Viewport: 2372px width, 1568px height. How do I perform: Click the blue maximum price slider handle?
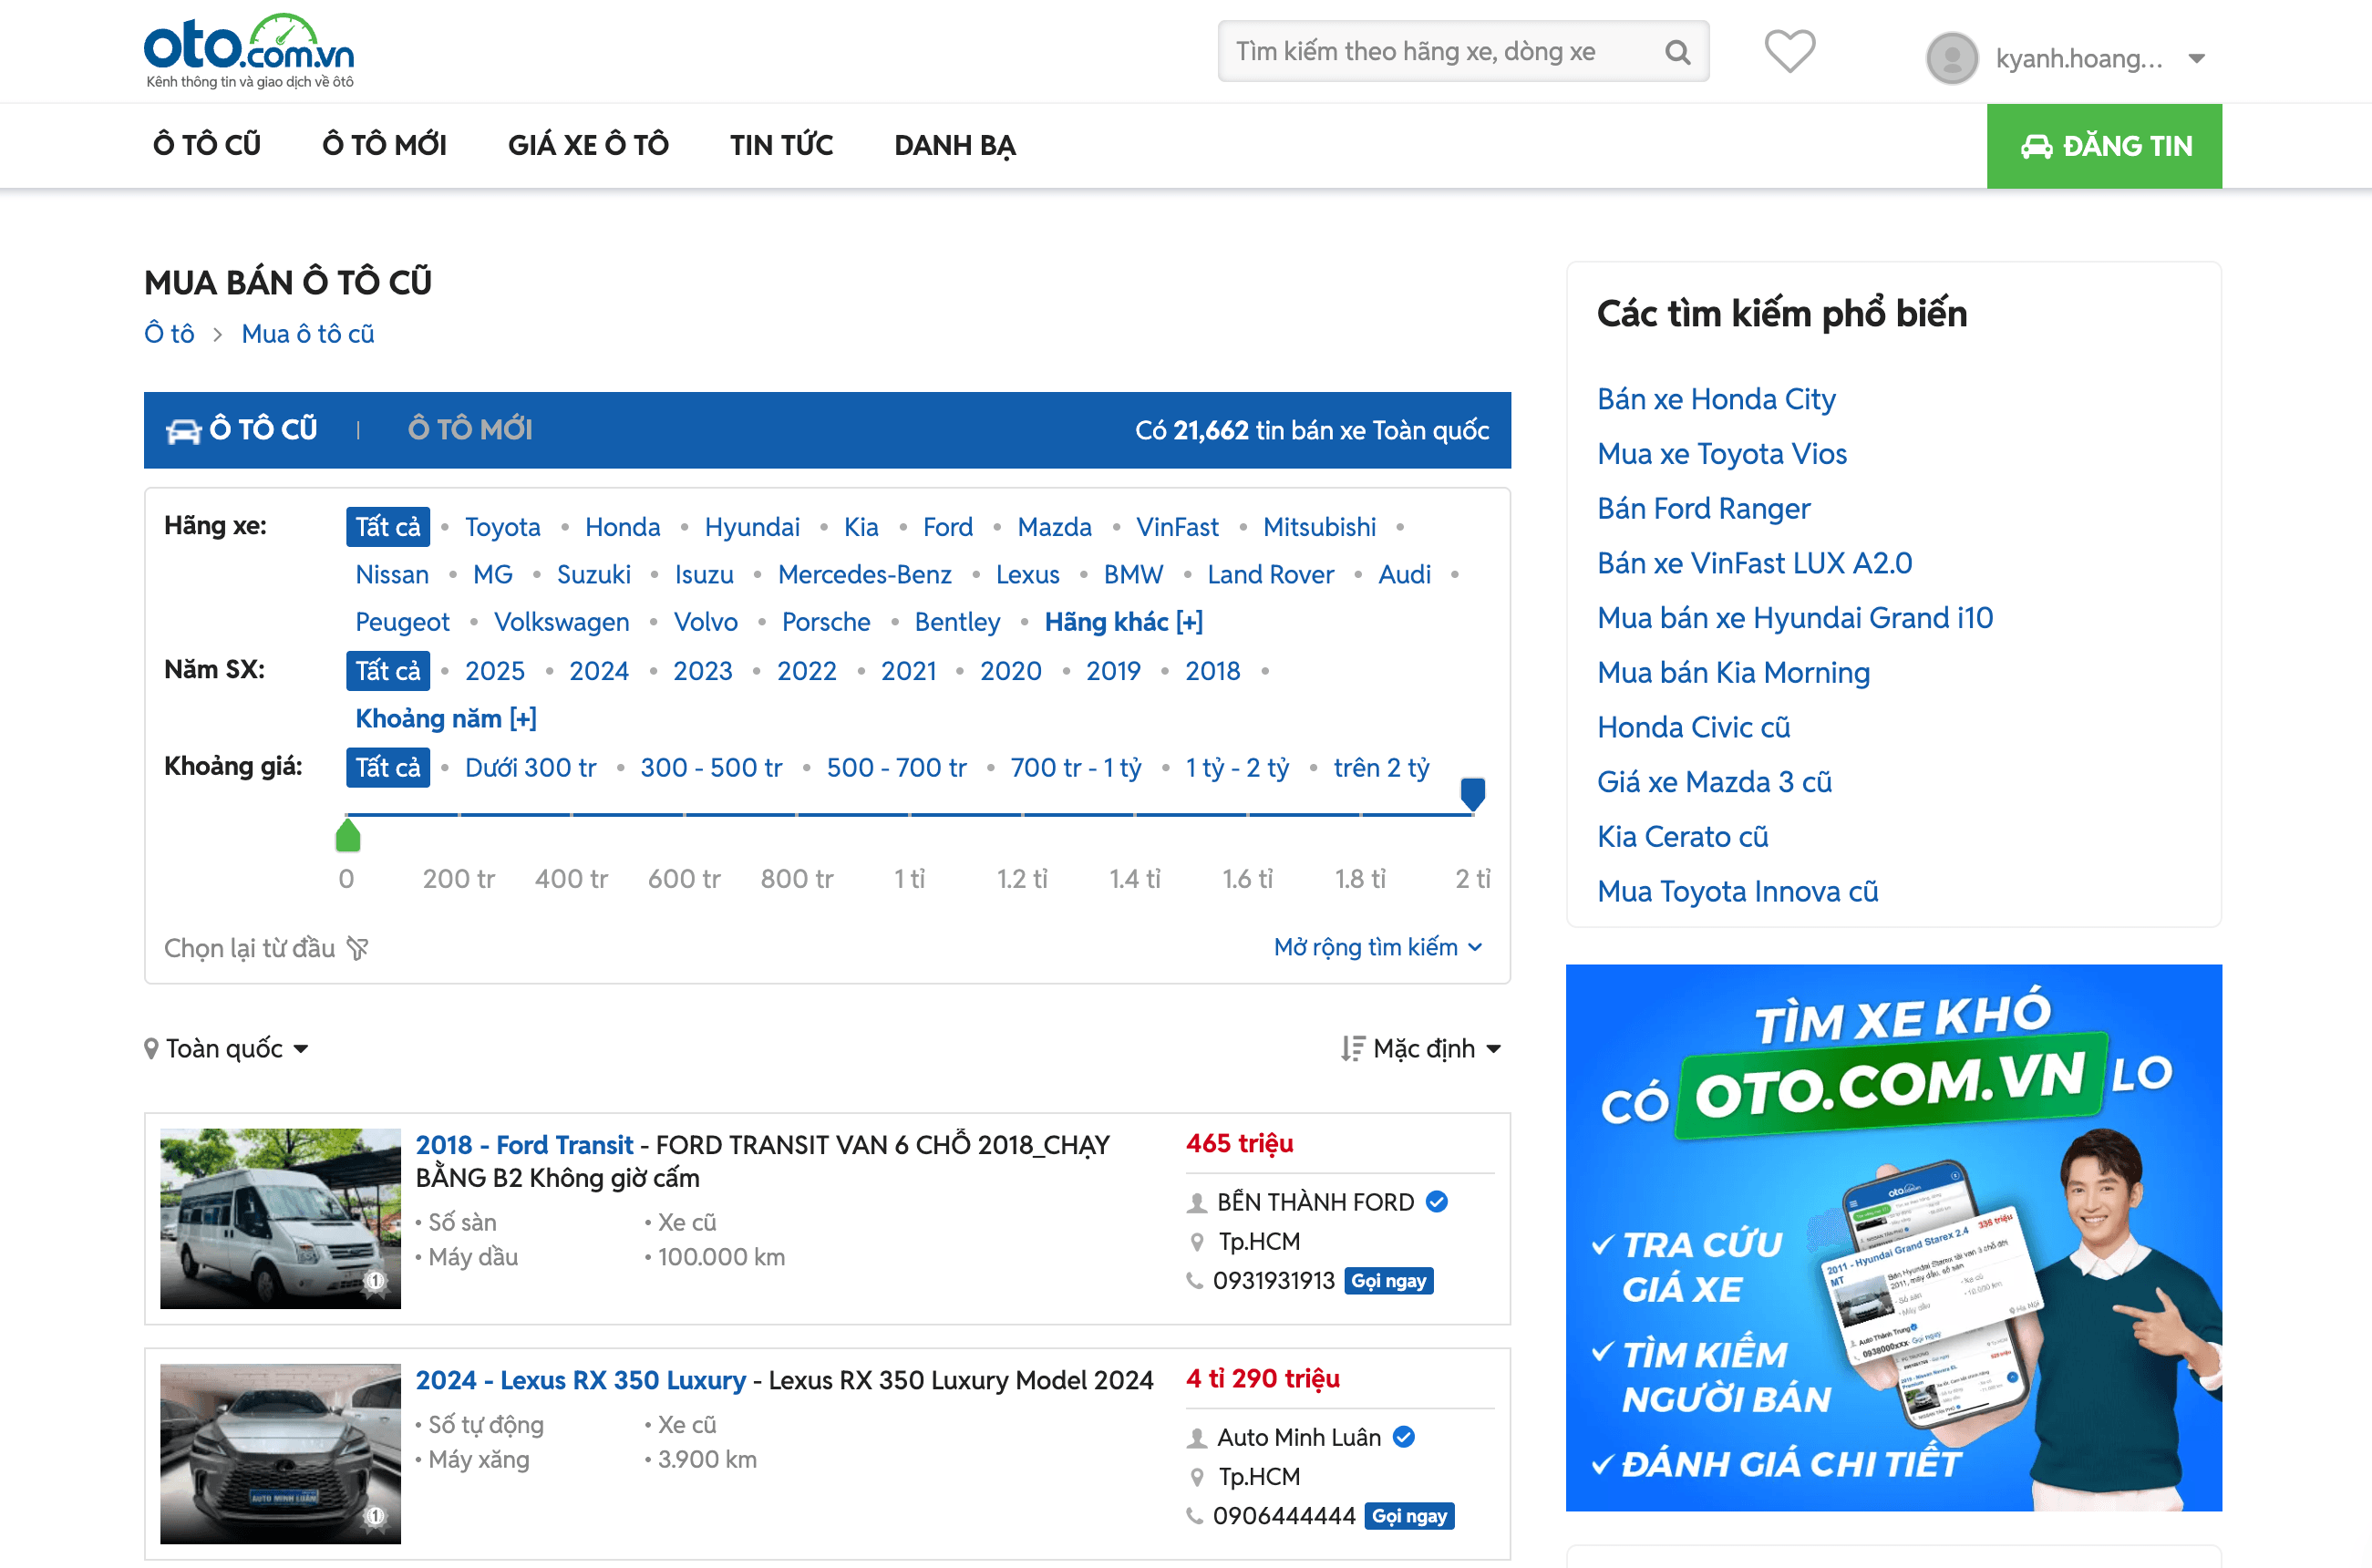click(1472, 794)
